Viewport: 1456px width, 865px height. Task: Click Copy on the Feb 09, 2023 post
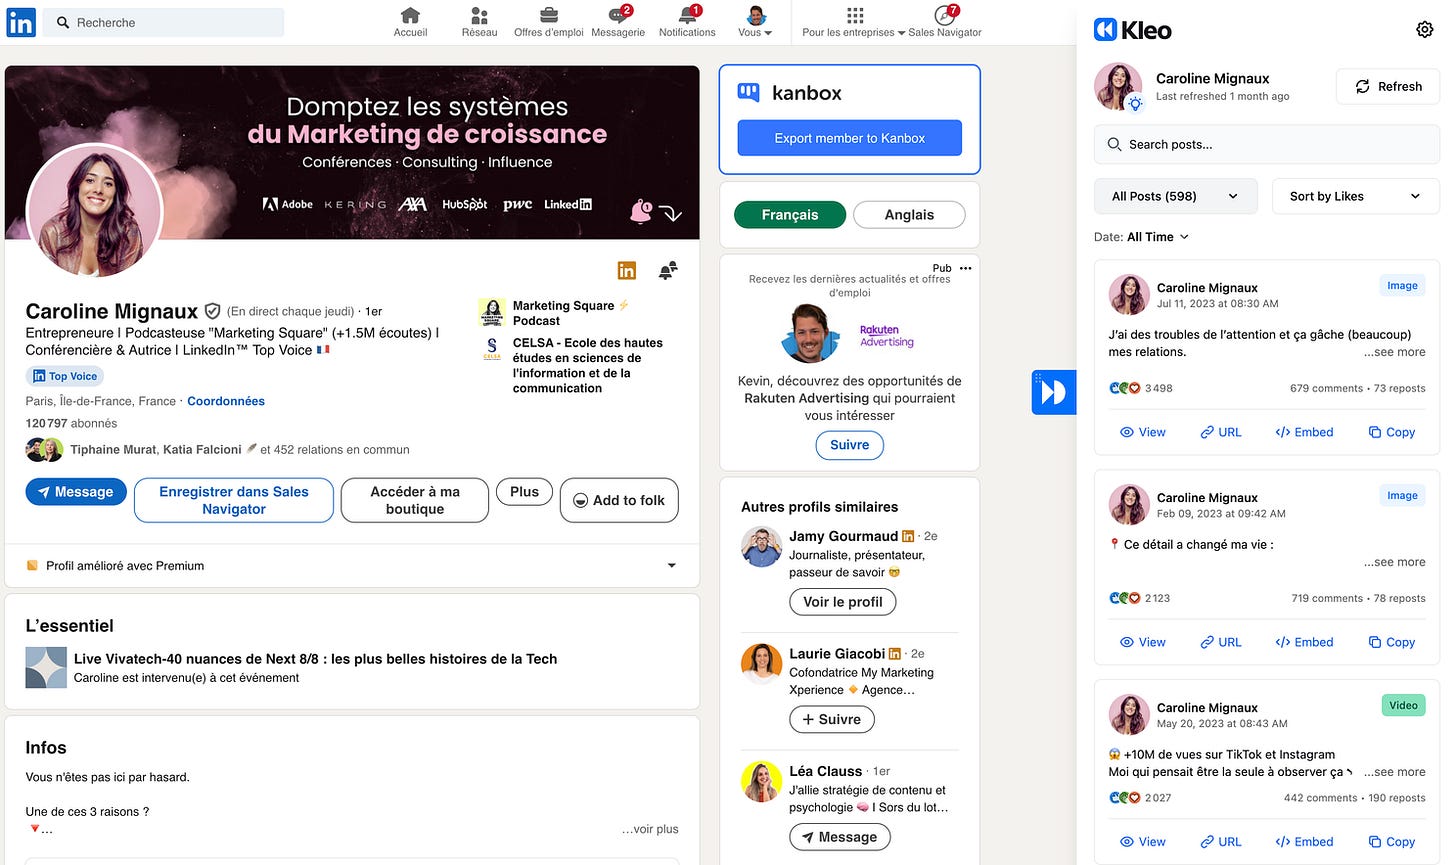coord(1391,642)
